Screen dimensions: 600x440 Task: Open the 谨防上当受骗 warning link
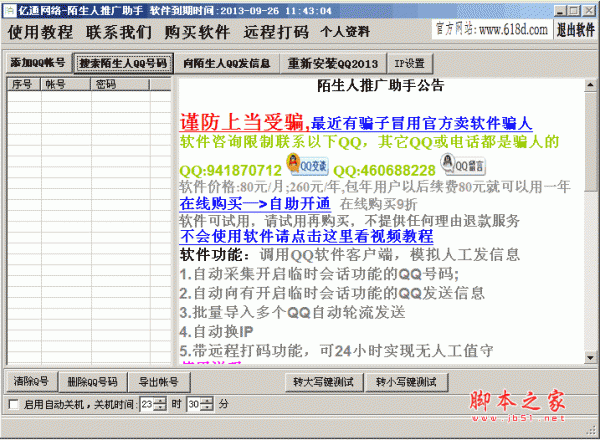tap(245, 123)
